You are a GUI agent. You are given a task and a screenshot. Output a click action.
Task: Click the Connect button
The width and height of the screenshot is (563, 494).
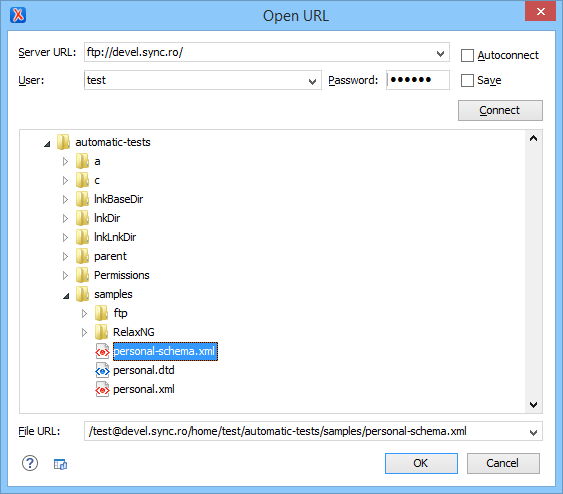500,110
